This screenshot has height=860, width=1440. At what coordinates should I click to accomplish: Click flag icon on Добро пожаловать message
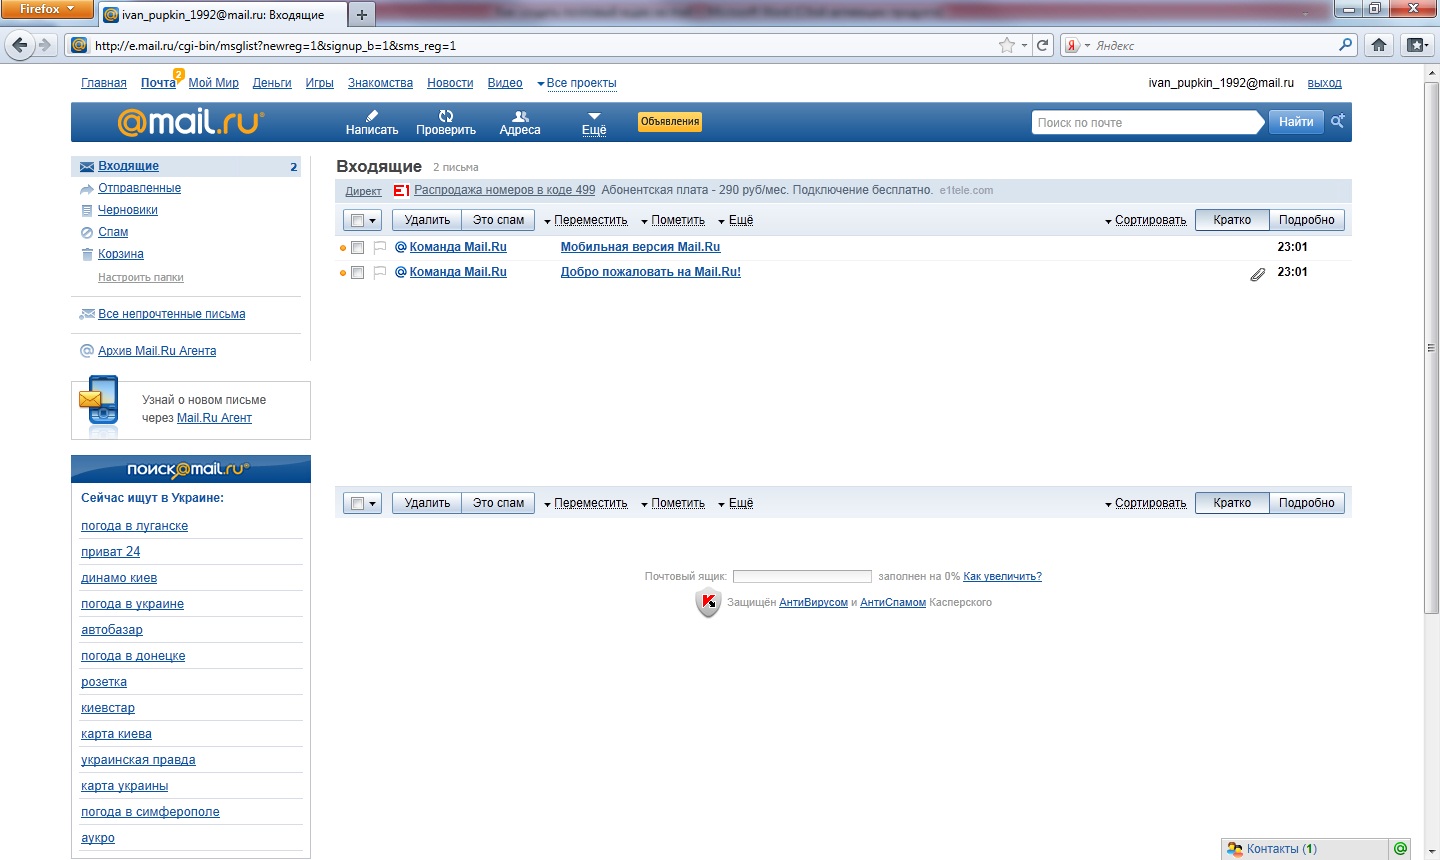pos(380,272)
